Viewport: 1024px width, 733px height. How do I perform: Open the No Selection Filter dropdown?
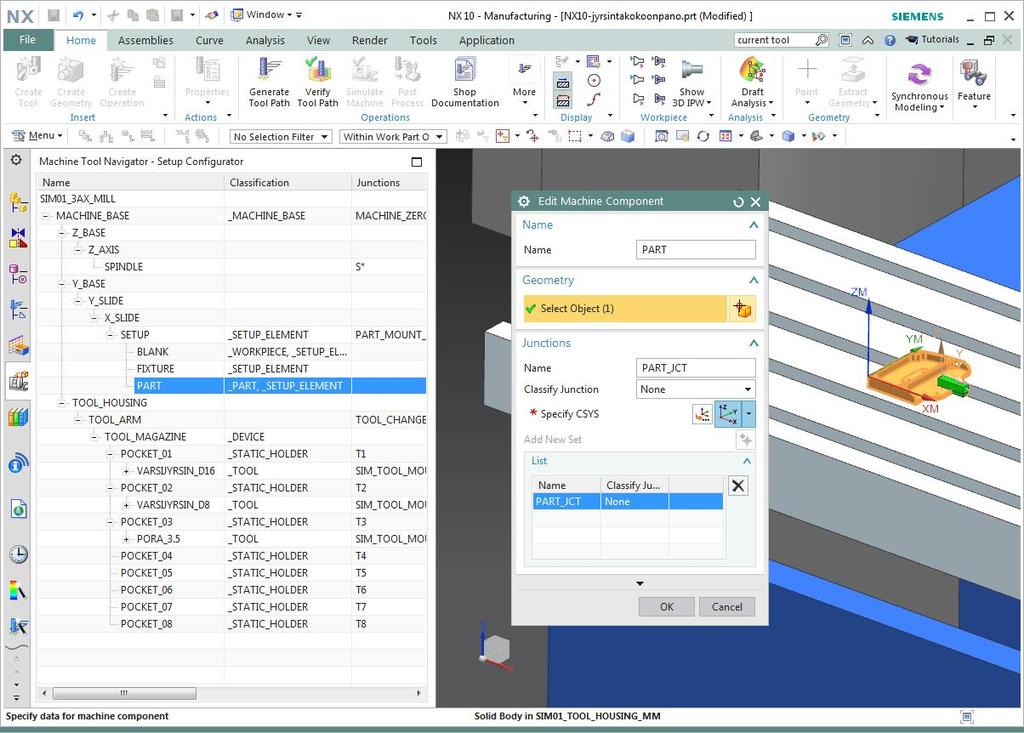coord(281,137)
